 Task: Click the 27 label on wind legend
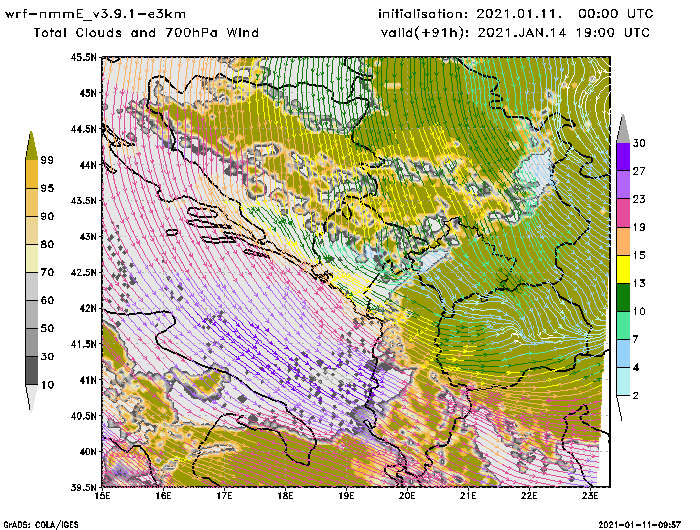click(639, 171)
